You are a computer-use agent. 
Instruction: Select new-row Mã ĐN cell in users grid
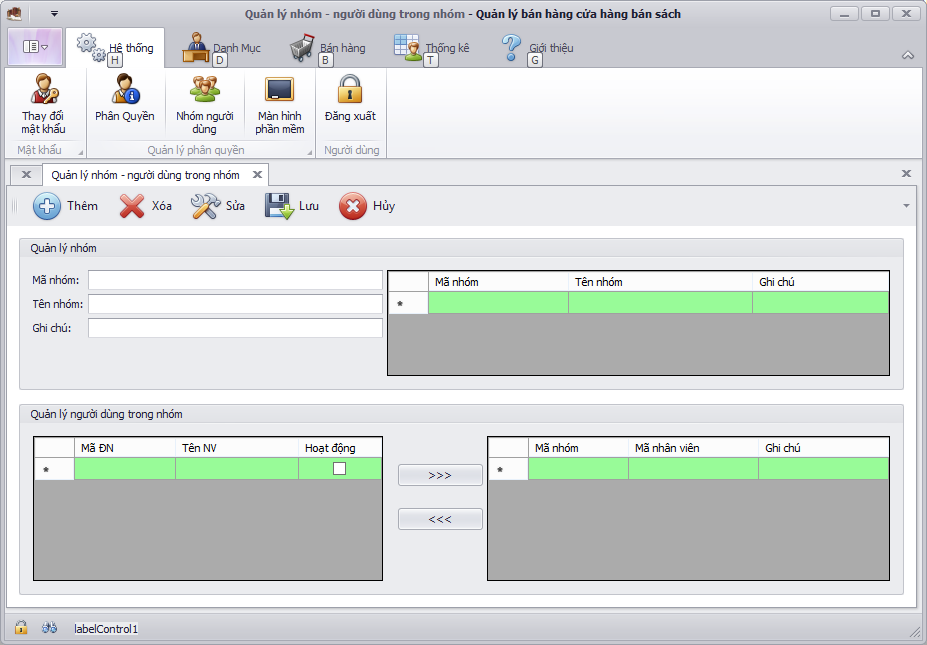[125, 468]
